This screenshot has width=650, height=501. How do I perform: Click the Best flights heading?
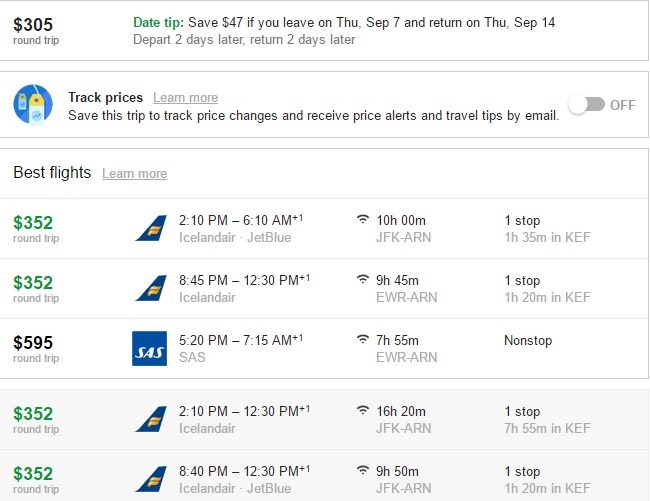point(52,172)
